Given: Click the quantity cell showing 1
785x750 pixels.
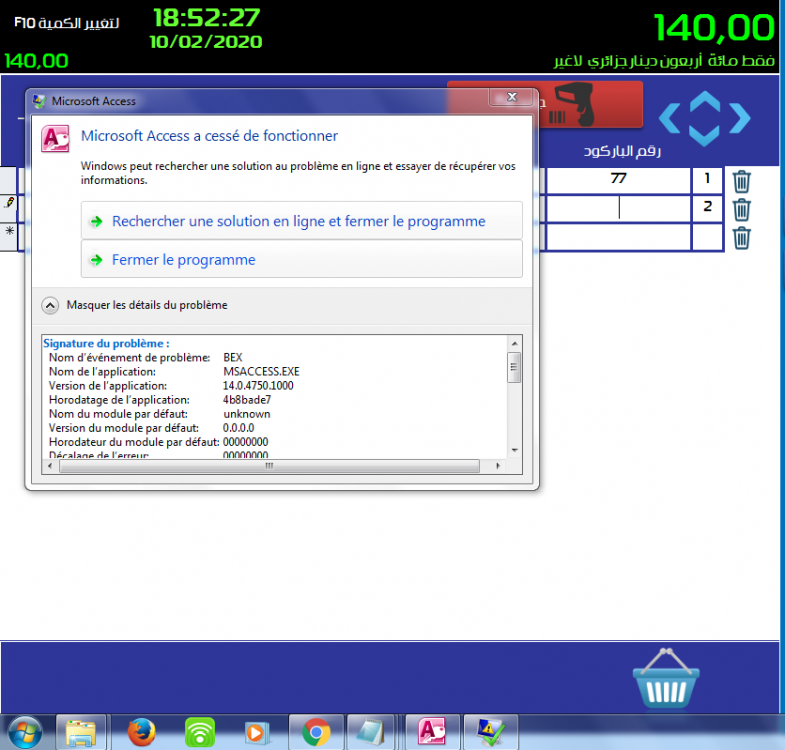Looking at the screenshot, I should (x=707, y=180).
